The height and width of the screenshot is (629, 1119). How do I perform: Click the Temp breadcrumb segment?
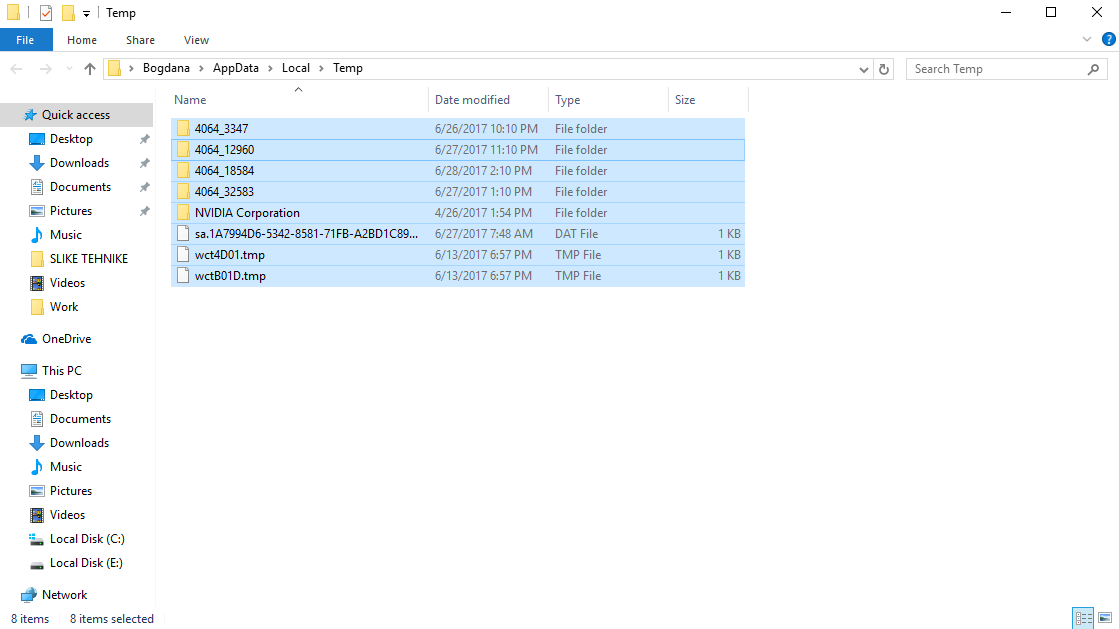coord(348,69)
